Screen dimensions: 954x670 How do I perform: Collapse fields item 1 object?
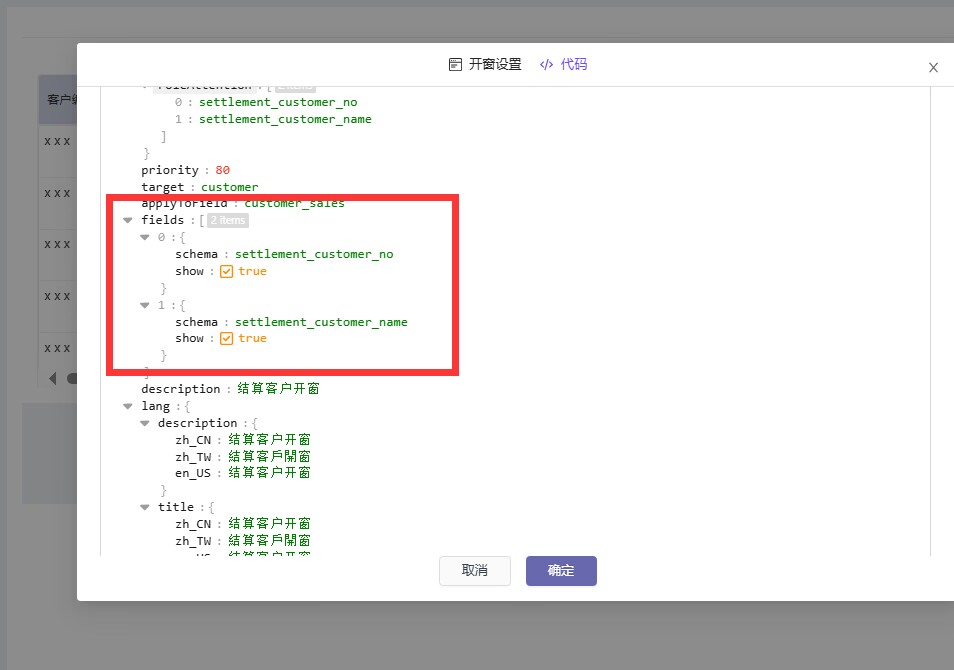(x=145, y=305)
